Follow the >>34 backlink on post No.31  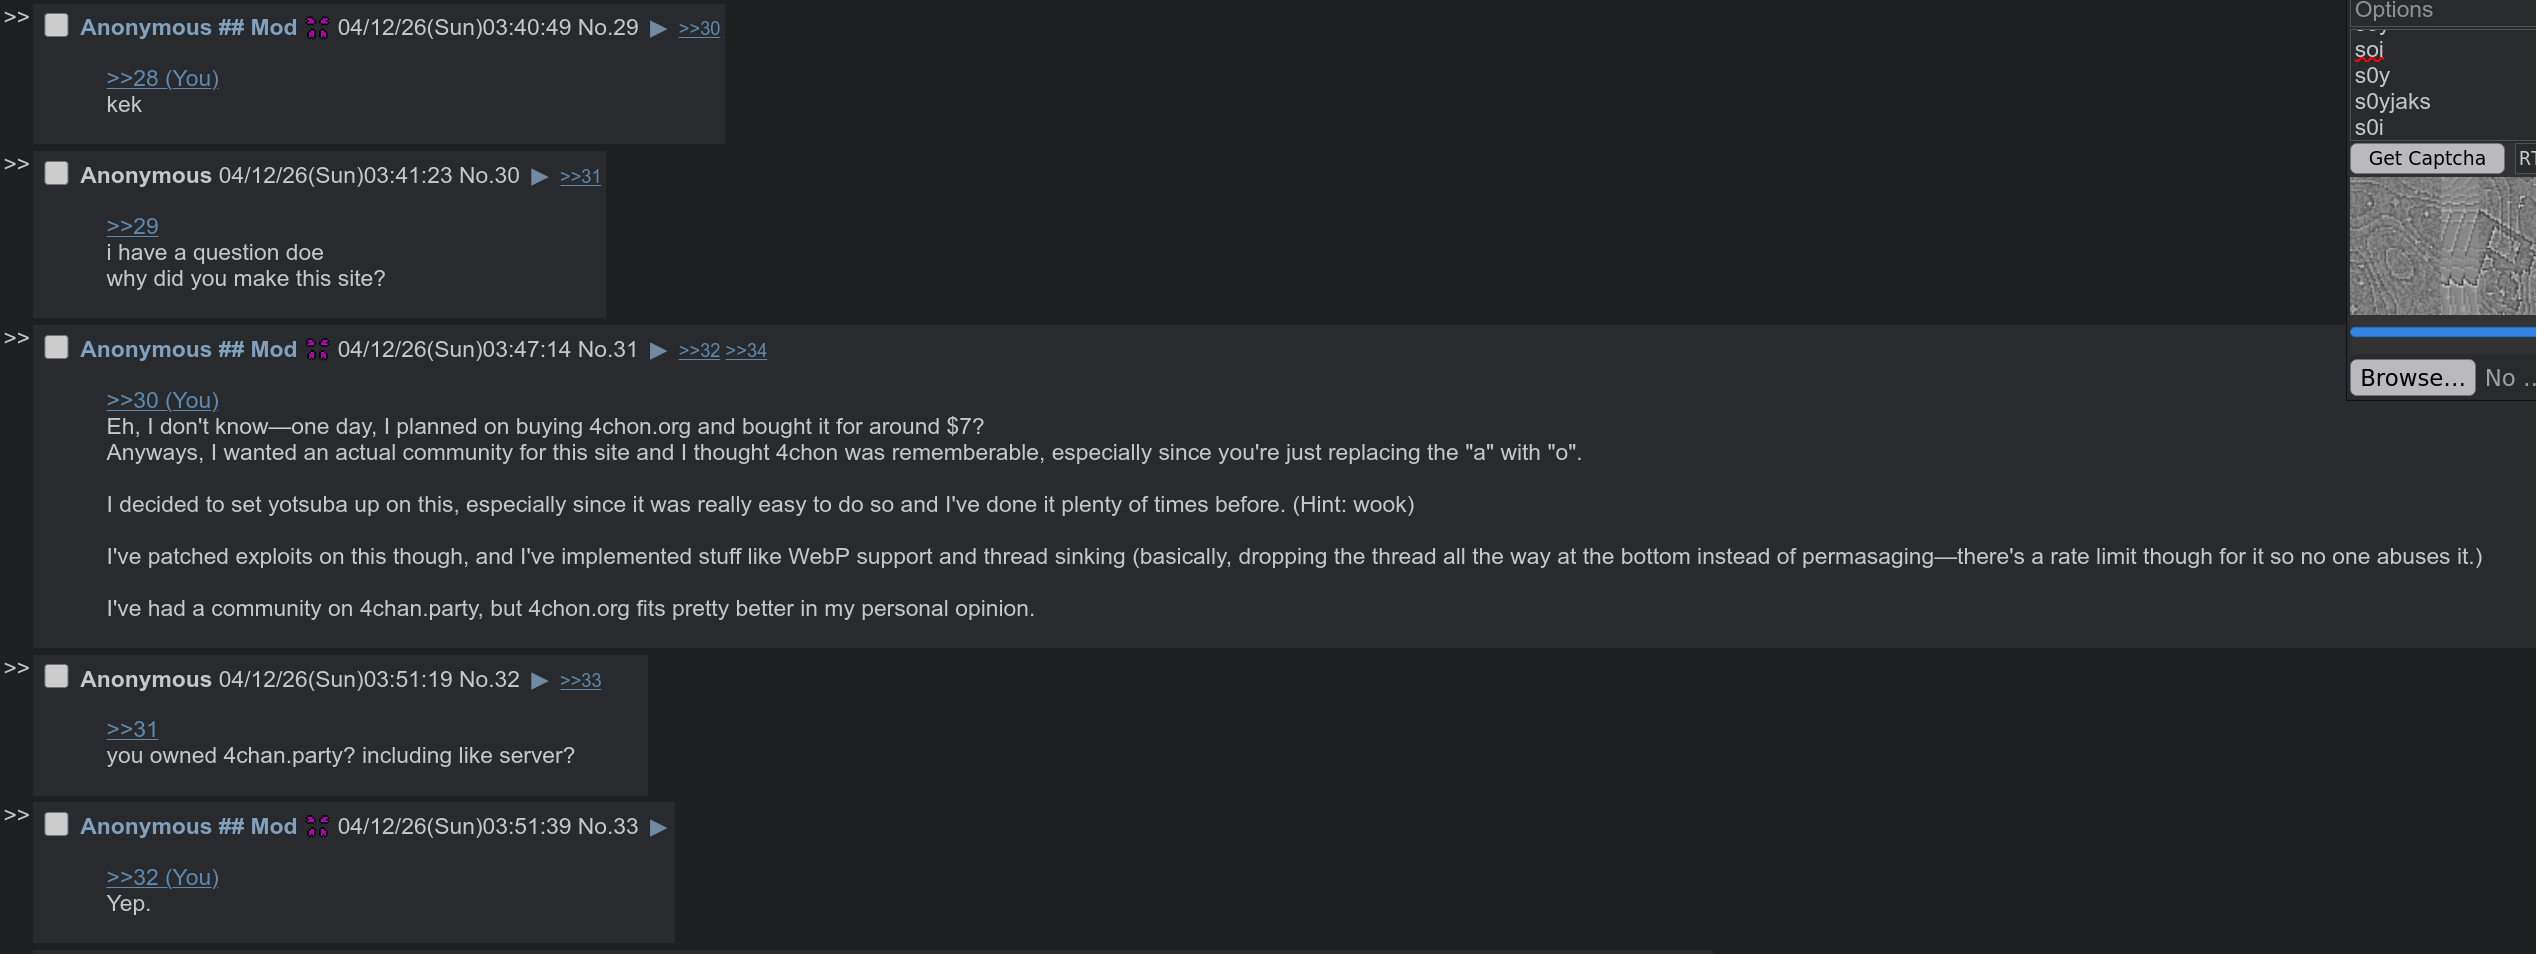[x=746, y=351]
